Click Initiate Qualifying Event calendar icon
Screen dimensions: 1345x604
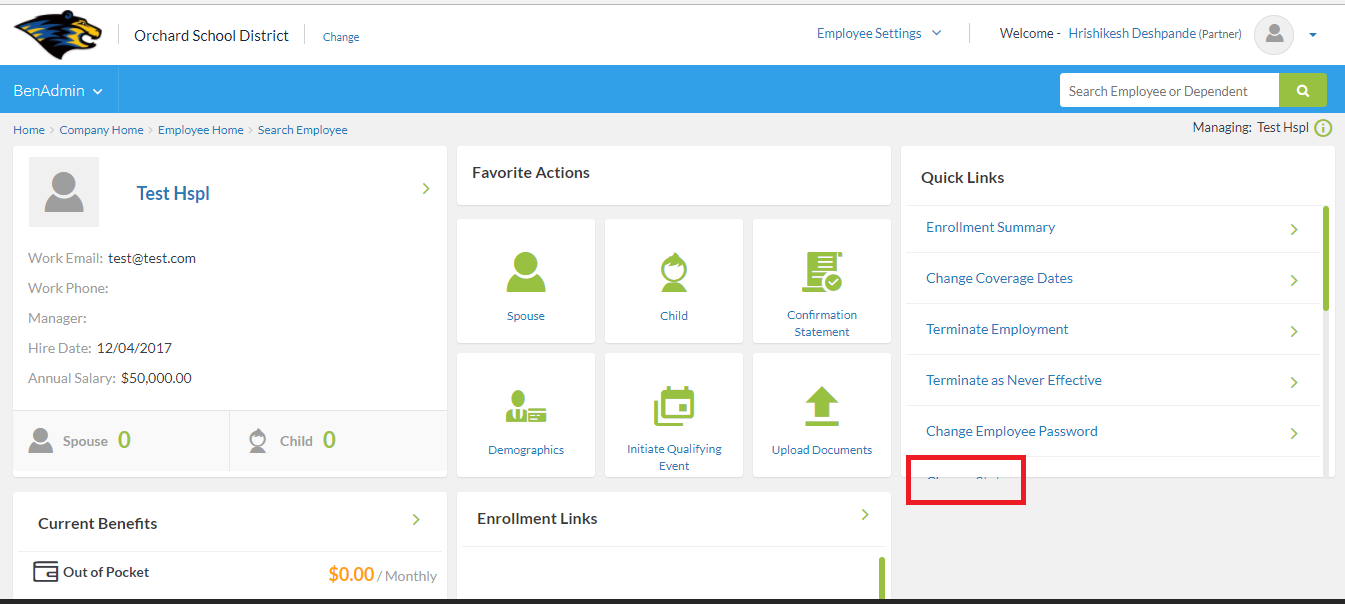pyautogui.click(x=674, y=406)
